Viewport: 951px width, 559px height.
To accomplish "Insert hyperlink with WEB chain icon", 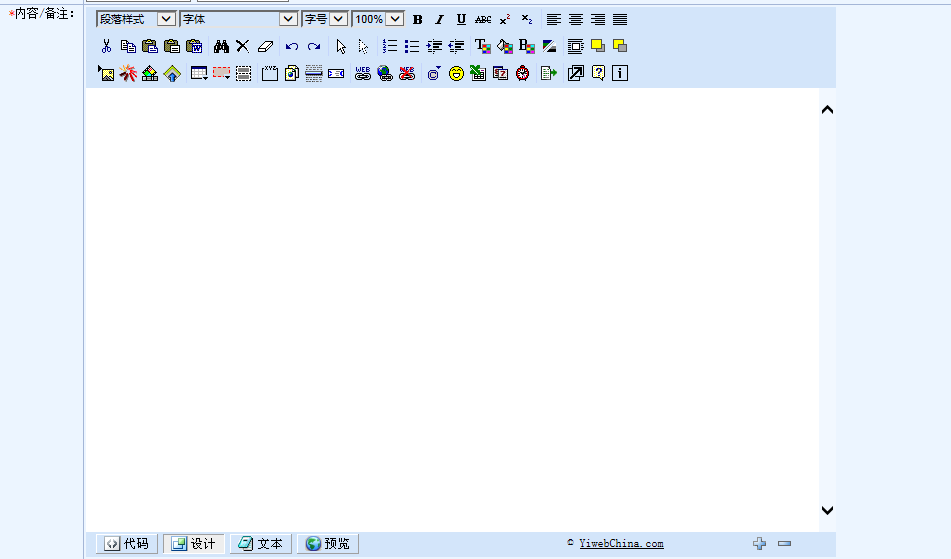I will coord(363,73).
